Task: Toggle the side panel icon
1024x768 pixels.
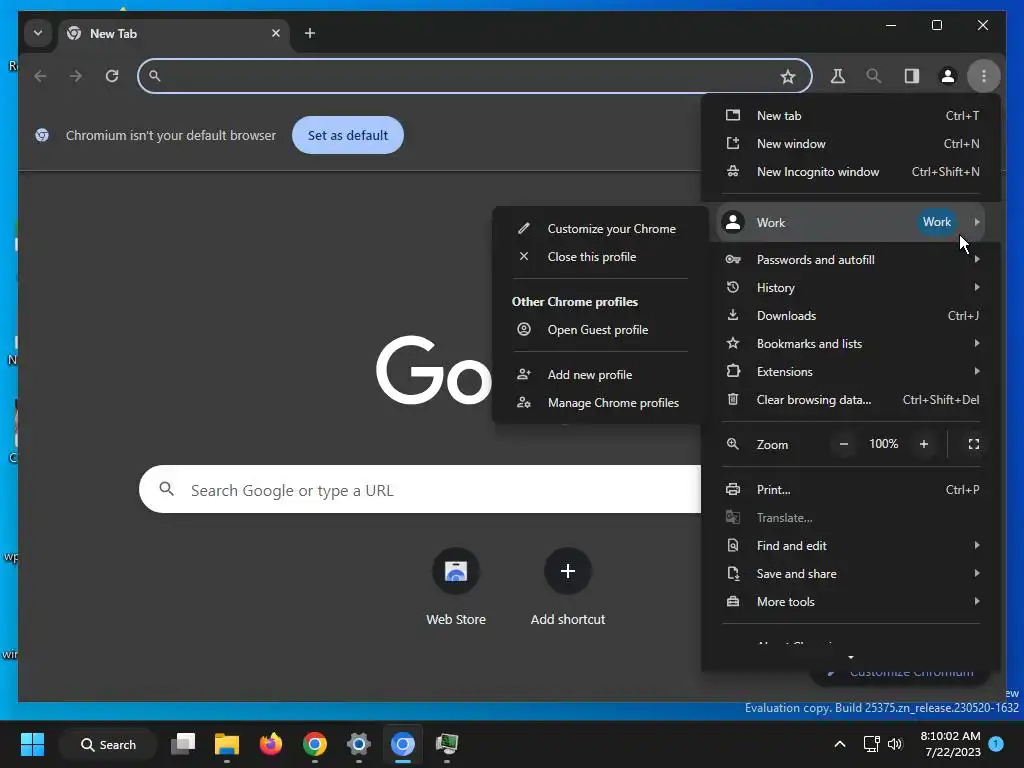Action: 912,76
